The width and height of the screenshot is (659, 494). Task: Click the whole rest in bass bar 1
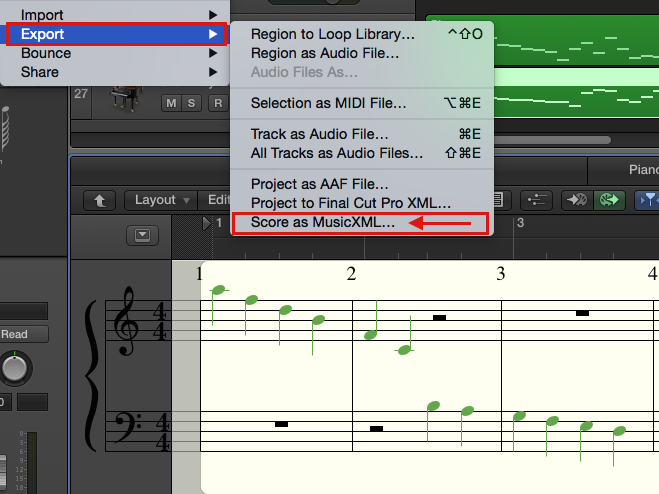tap(281, 424)
